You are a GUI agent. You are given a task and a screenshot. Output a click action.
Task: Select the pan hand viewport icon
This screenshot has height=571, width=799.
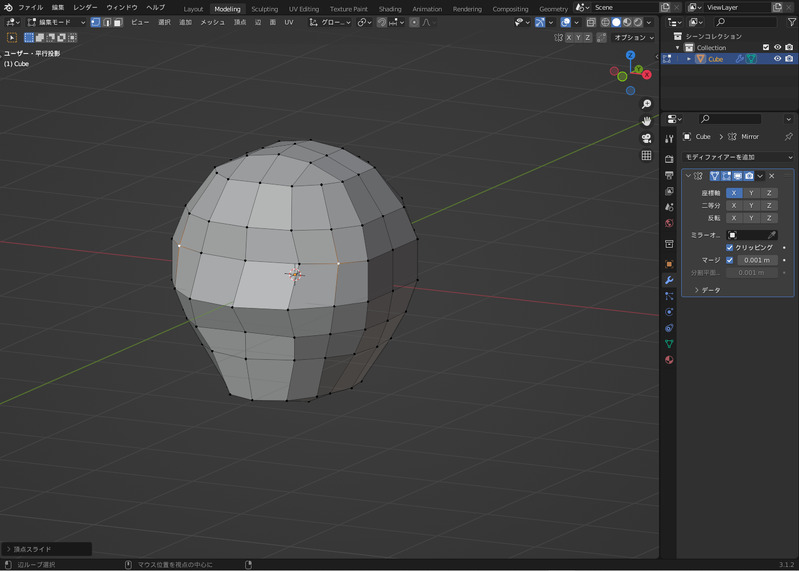point(646,121)
